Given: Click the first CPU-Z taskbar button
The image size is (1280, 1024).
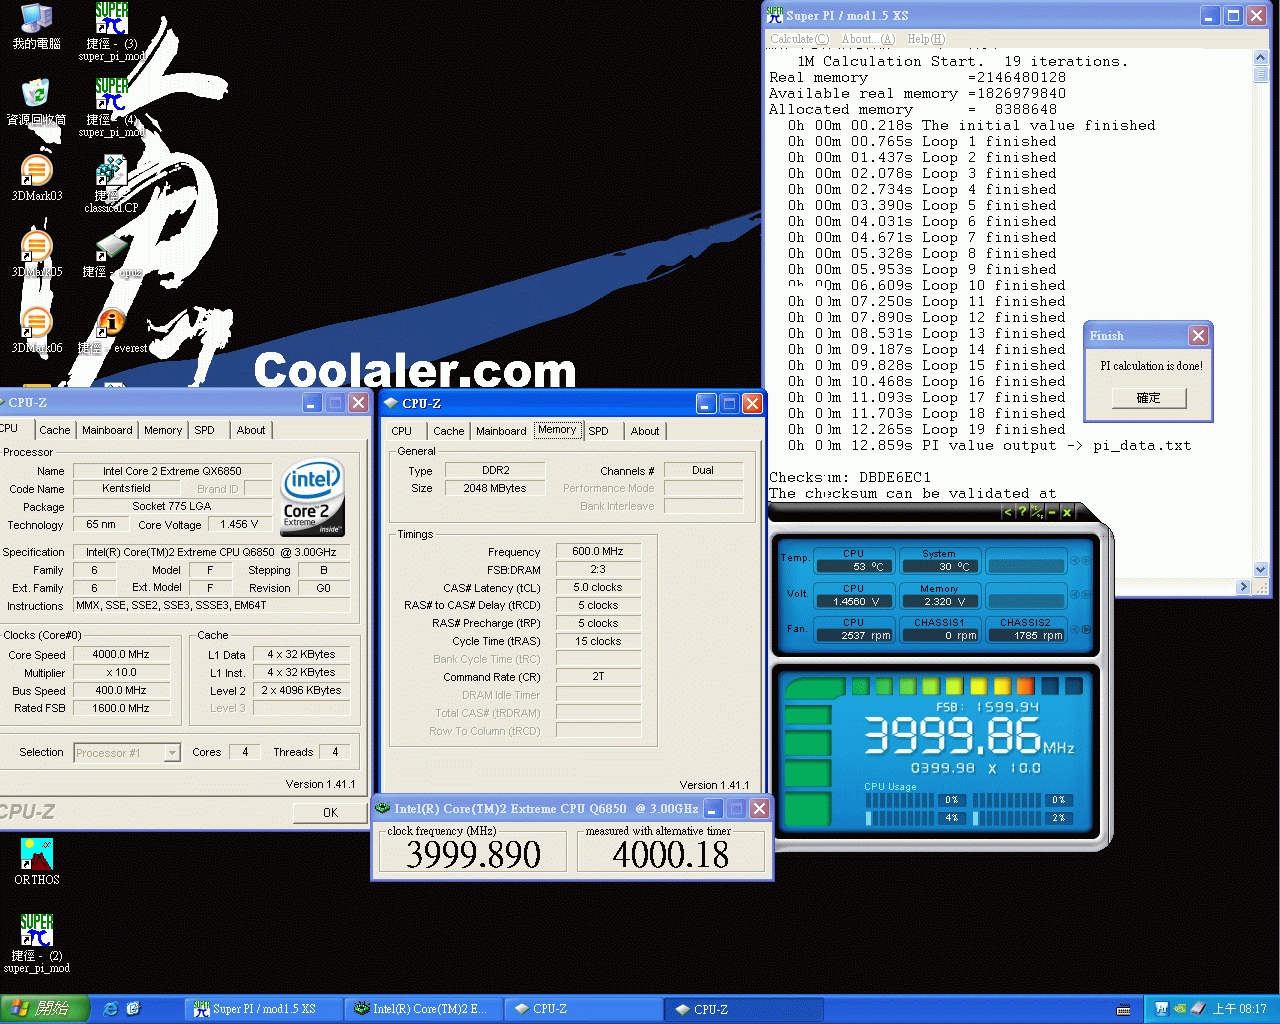Looking at the screenshot, I should pos(584,1009).
